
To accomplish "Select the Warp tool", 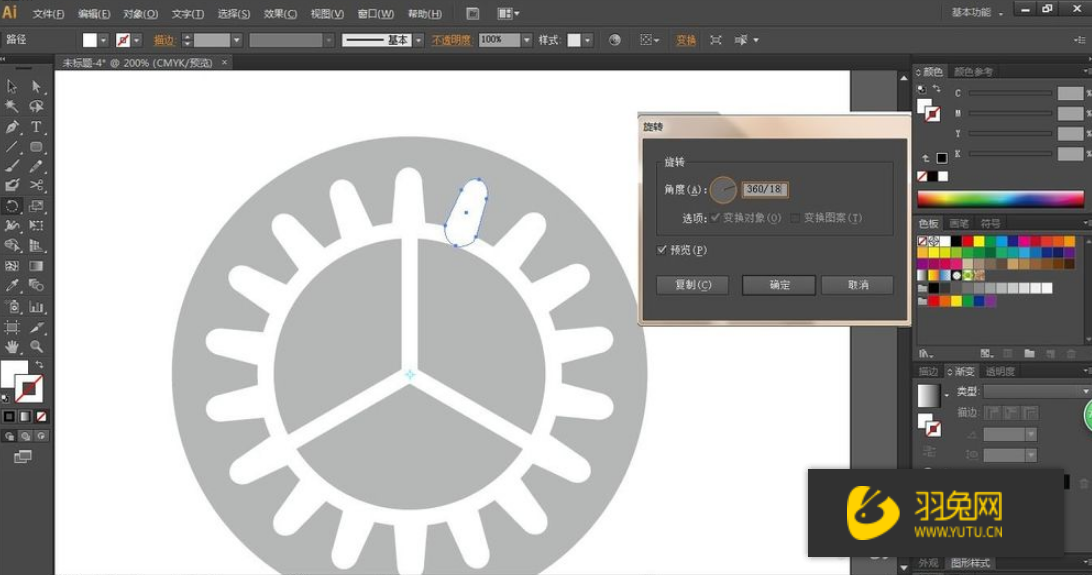I will pos(12,226).
